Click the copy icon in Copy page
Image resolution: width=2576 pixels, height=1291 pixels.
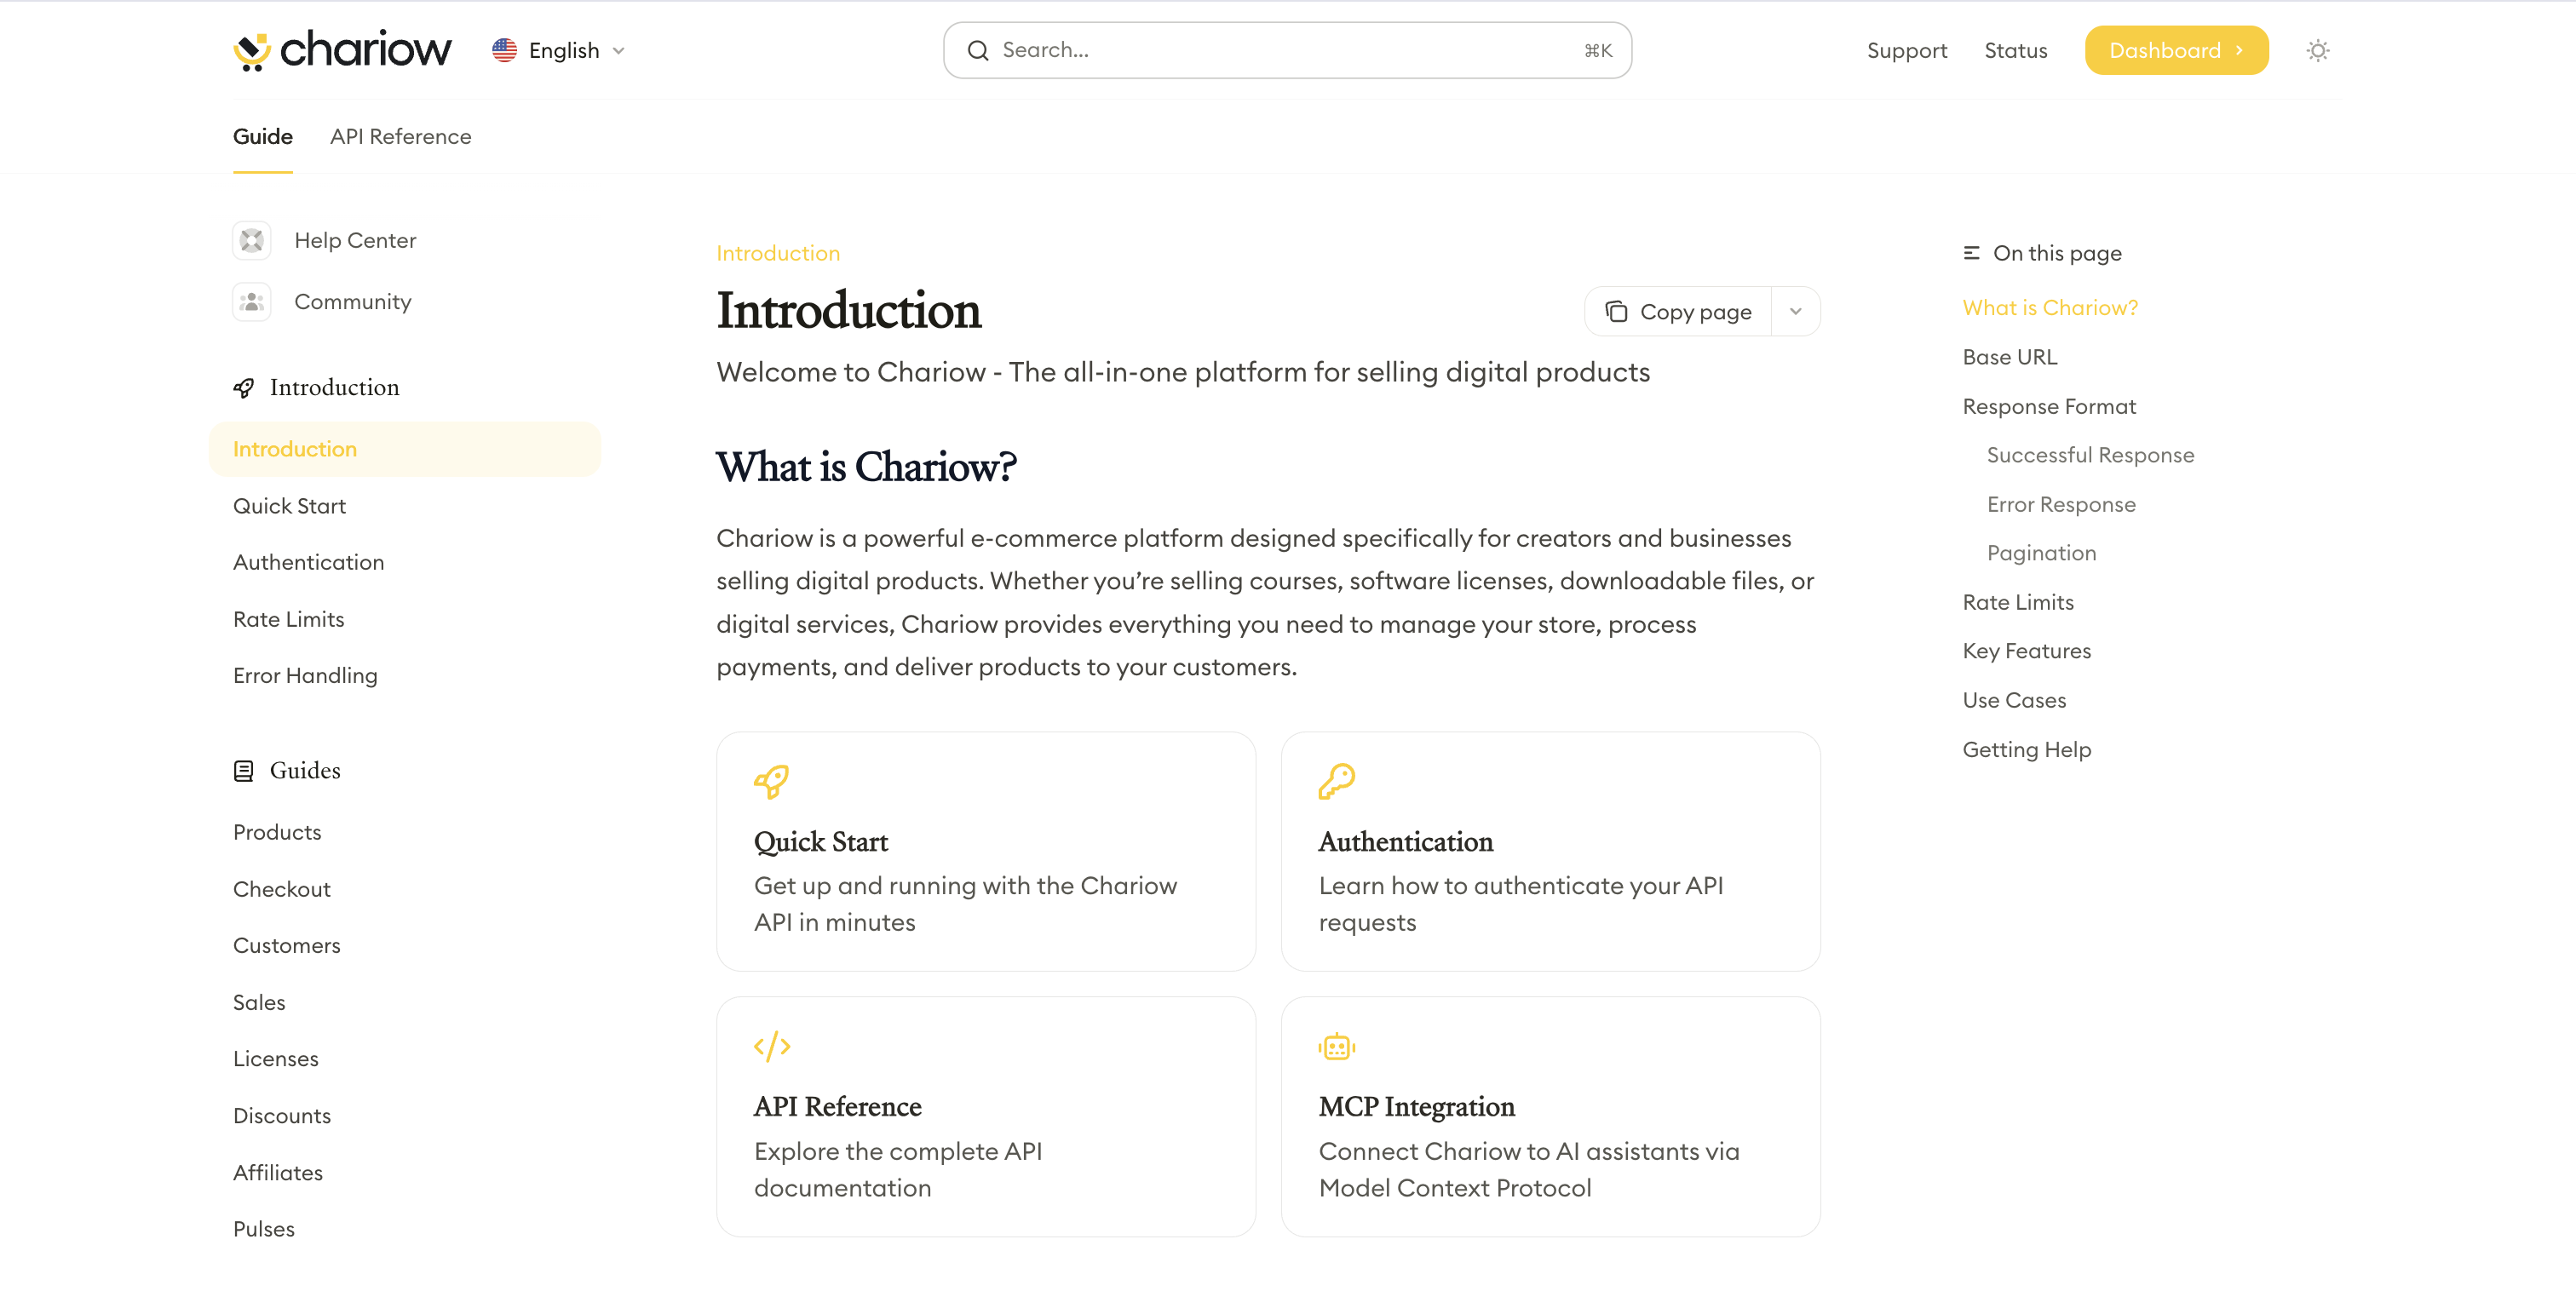point(1616,312)
